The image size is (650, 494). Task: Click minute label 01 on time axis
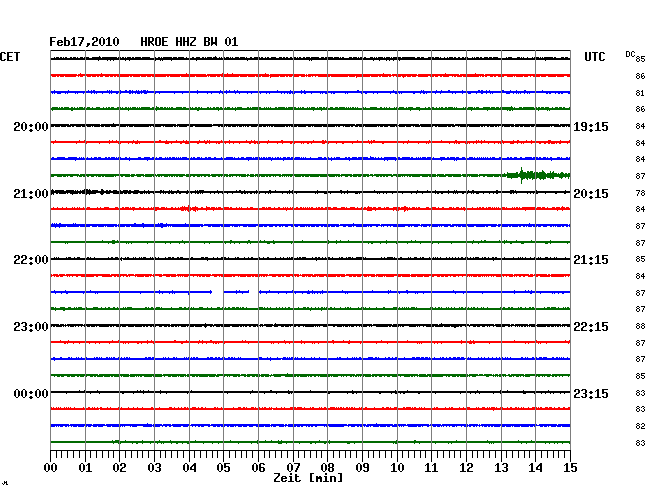click(x=85, y=468)
